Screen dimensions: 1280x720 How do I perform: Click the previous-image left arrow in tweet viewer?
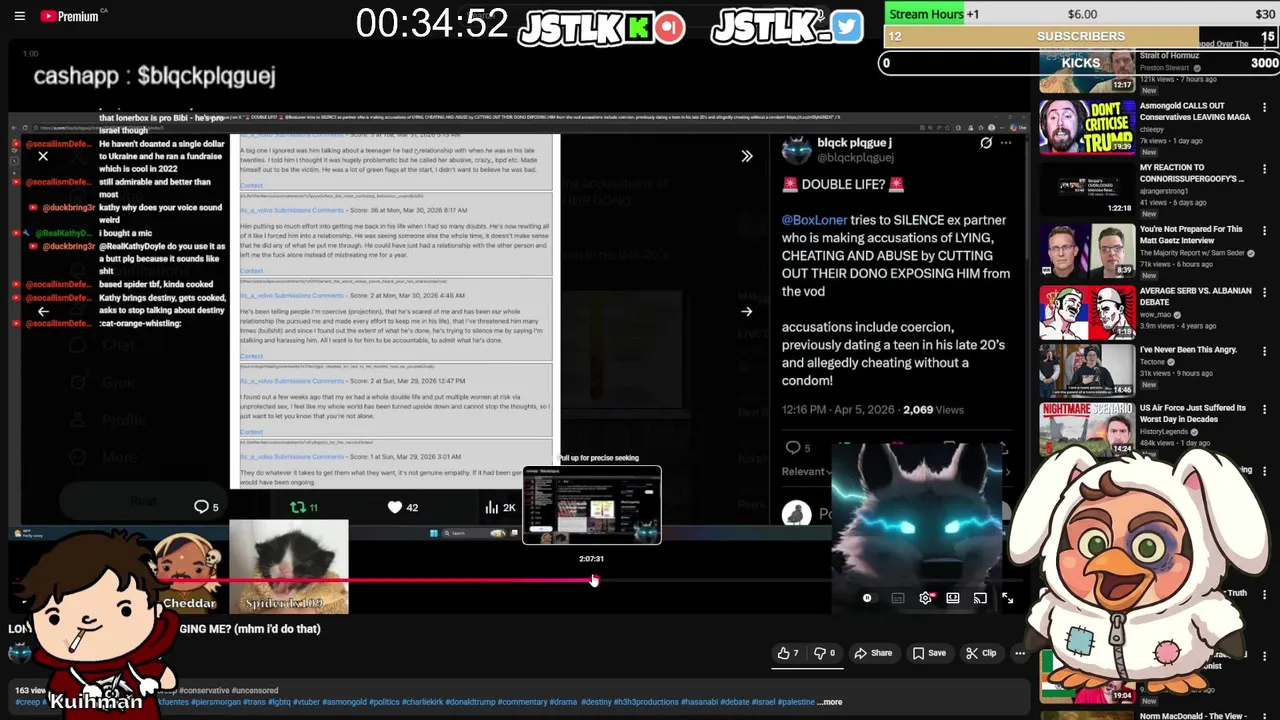click(43, 311)
